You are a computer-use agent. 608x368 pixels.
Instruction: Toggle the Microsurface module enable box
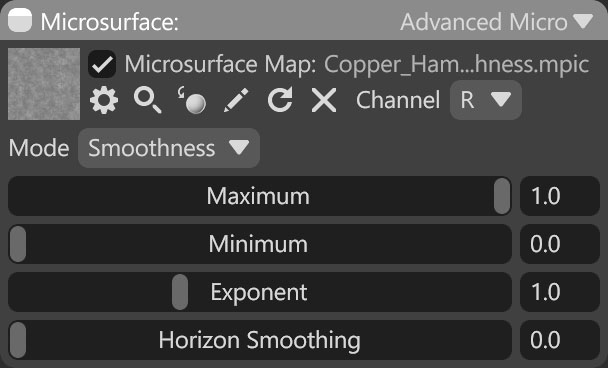[20, 20]
